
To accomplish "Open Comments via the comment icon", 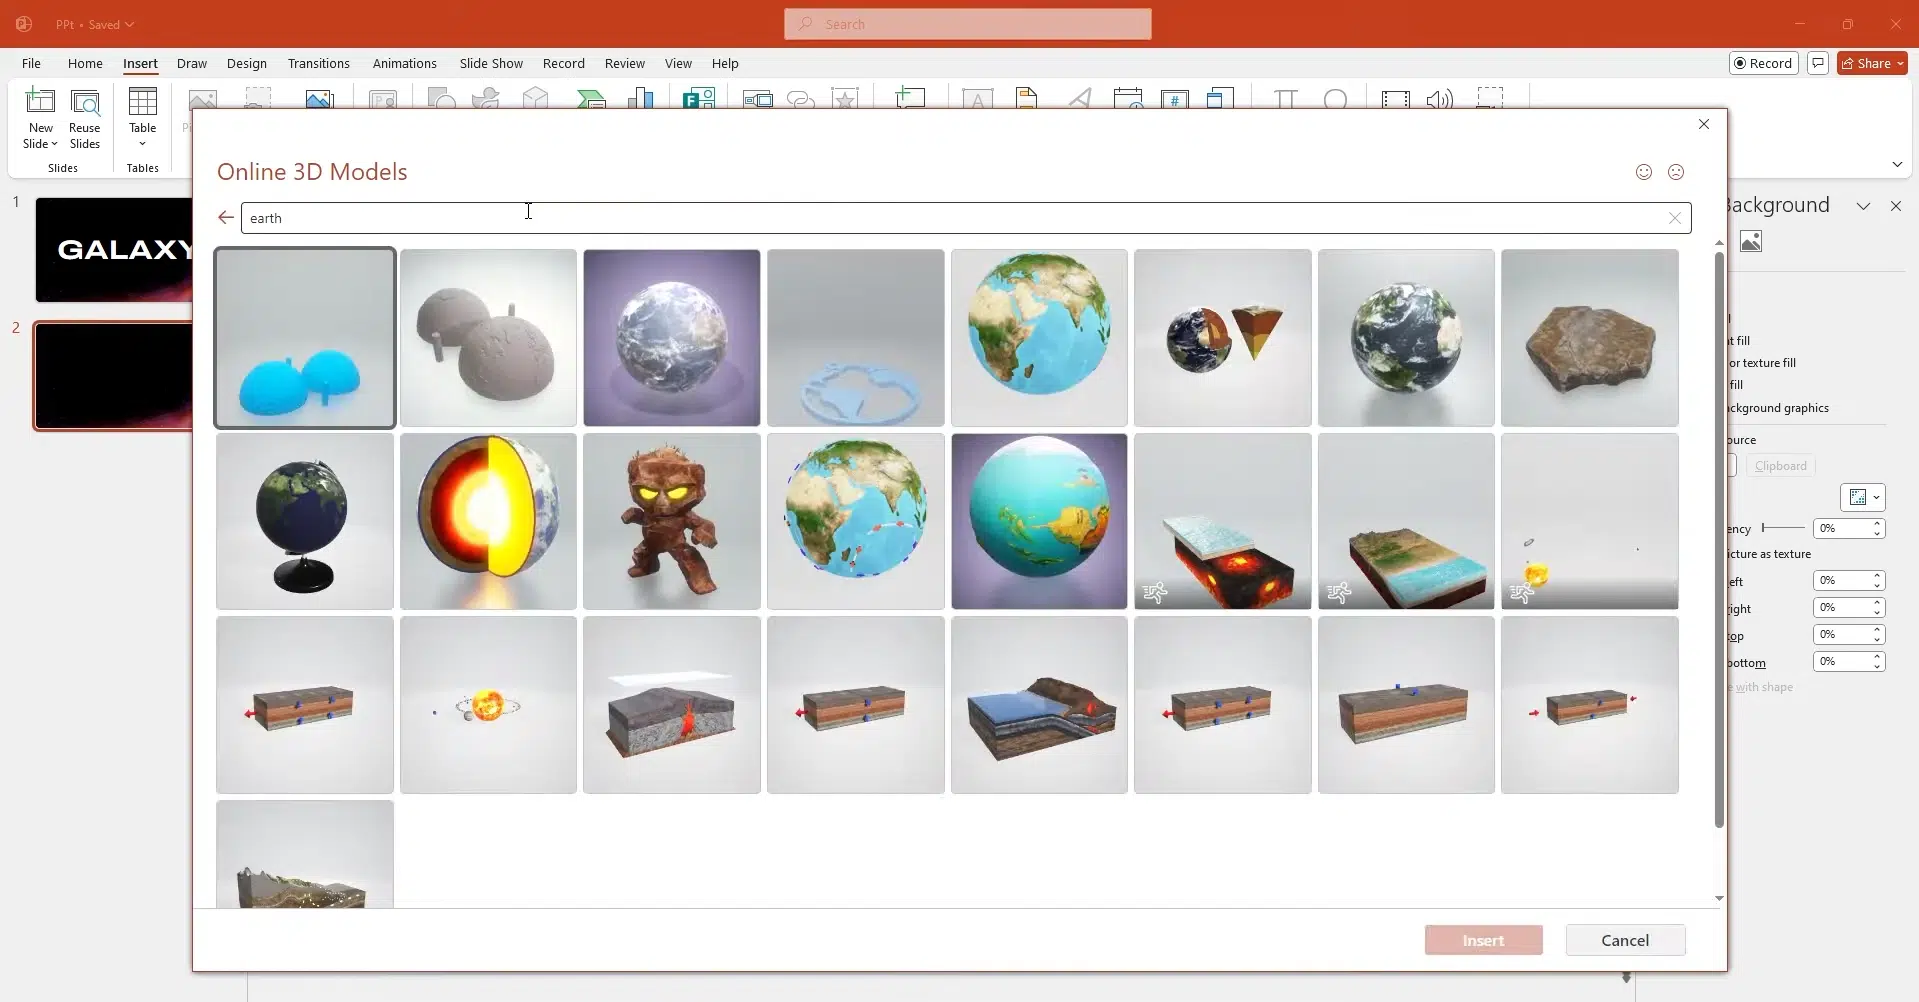I will [x=1817, y=63].
